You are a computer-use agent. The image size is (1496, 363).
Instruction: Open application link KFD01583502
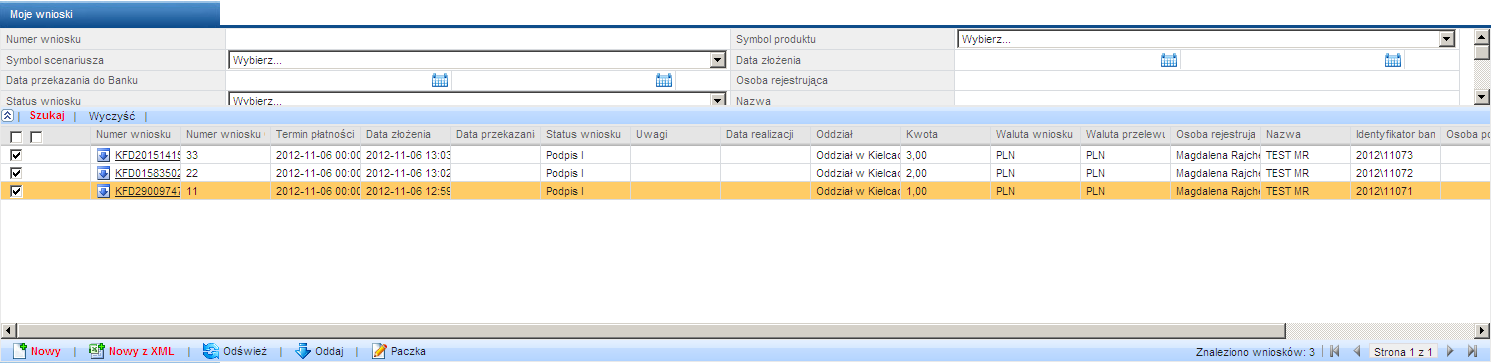pyautogui.click(x=147, y=173)
